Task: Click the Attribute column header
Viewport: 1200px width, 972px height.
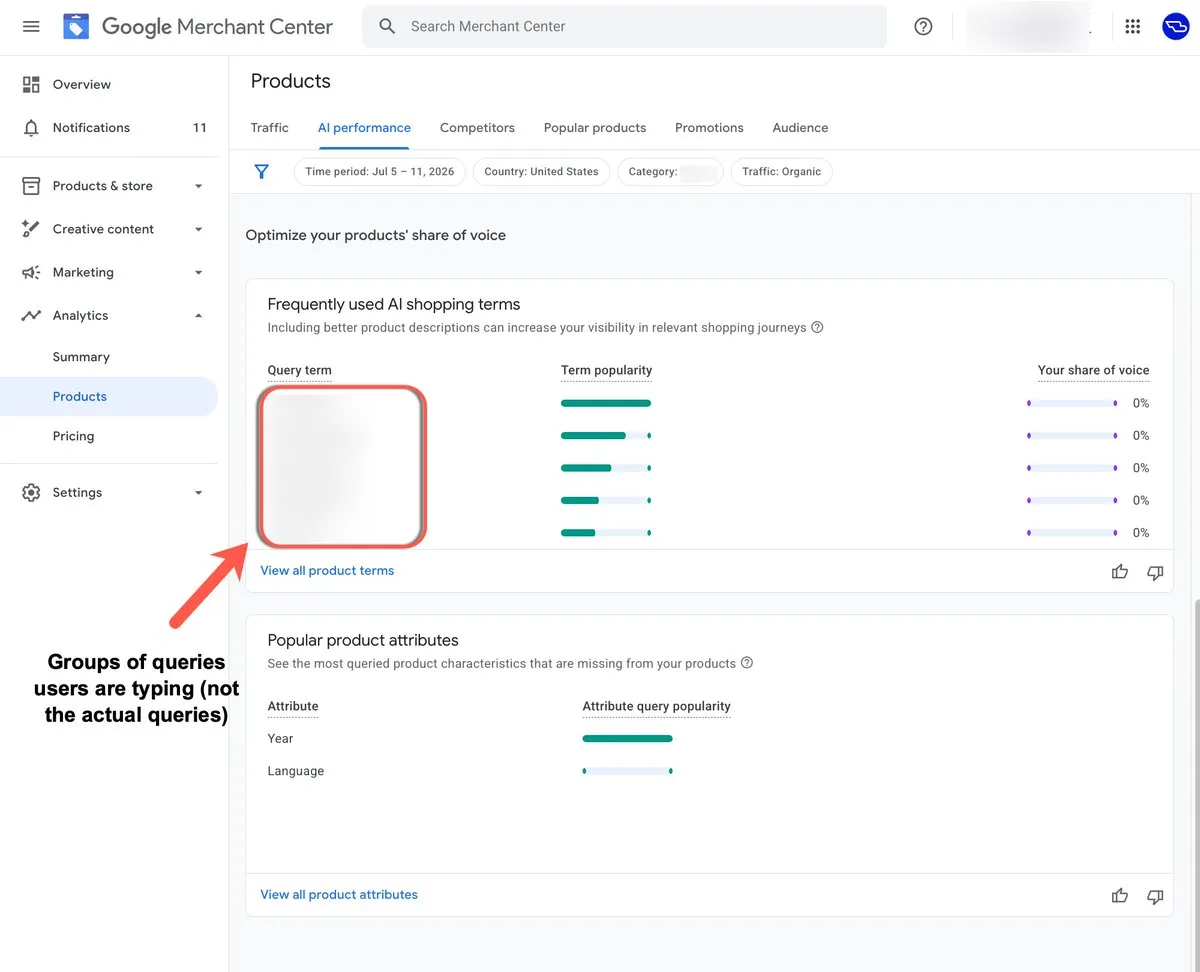Action: click(x=293, y=706)
